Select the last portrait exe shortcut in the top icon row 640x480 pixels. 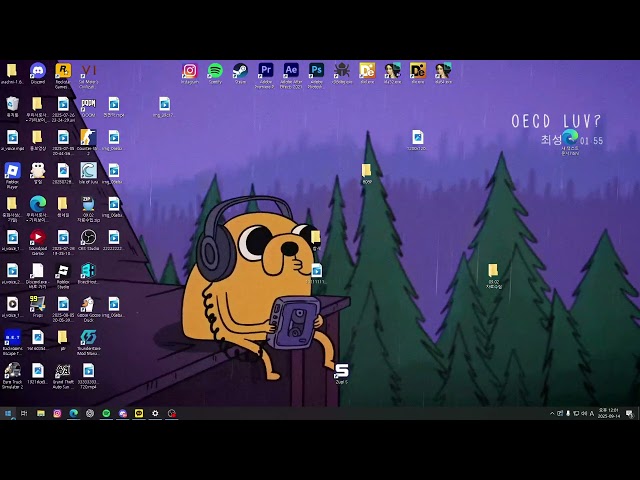tap(443, 71)
